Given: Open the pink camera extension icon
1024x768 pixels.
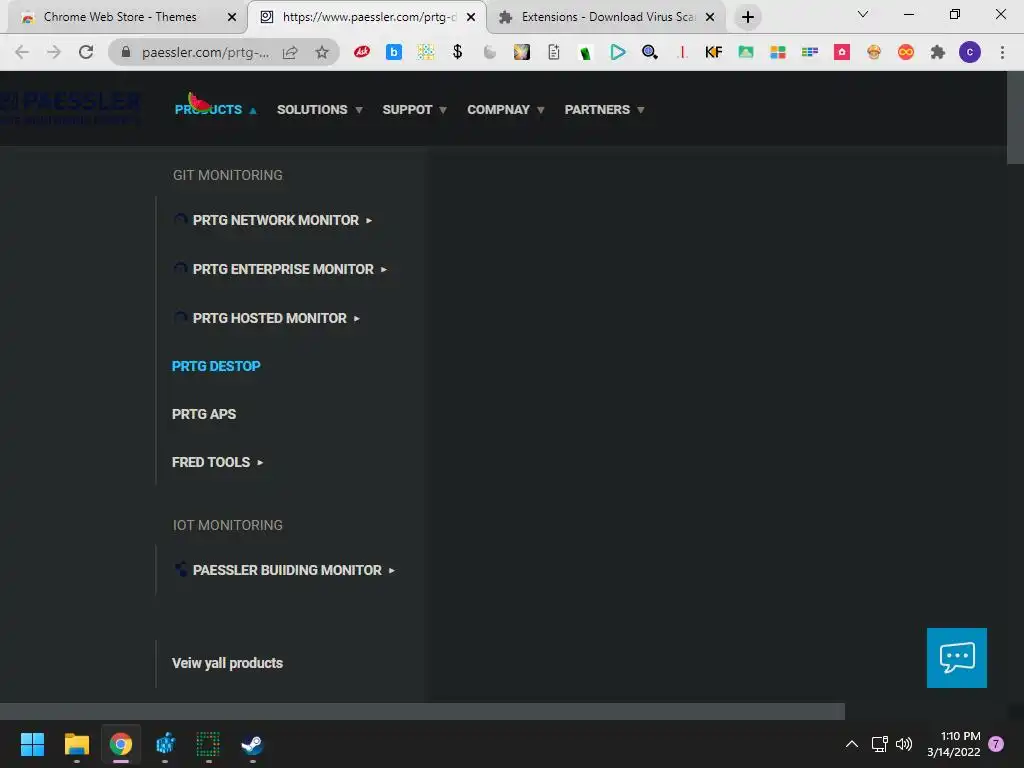Looking at the screenshot, I should pyautogui.click(x=842, y=52).
